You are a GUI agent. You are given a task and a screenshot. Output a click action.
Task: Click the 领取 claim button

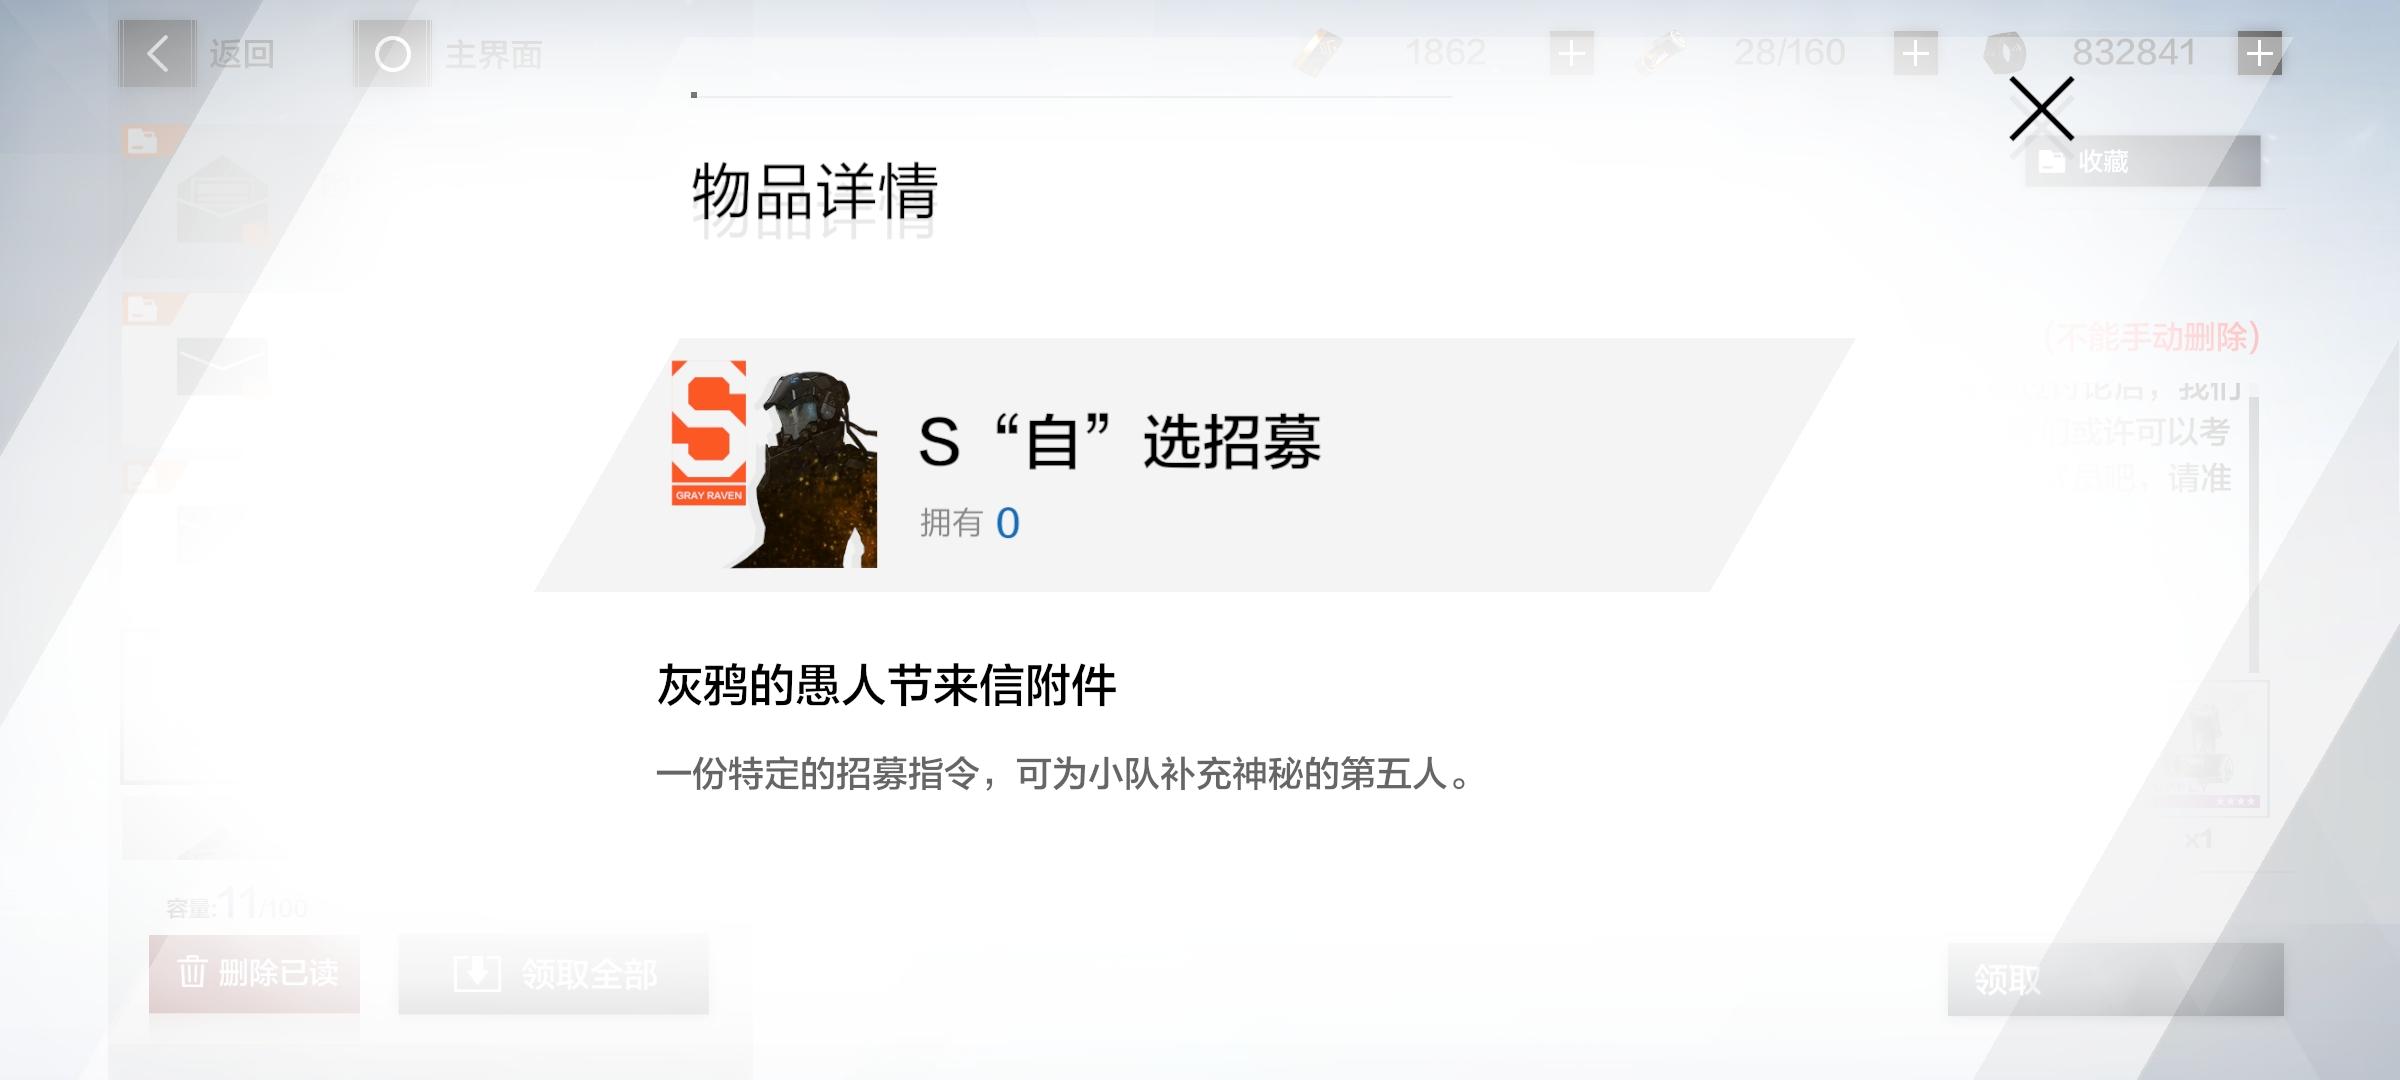coord(2115,979)
